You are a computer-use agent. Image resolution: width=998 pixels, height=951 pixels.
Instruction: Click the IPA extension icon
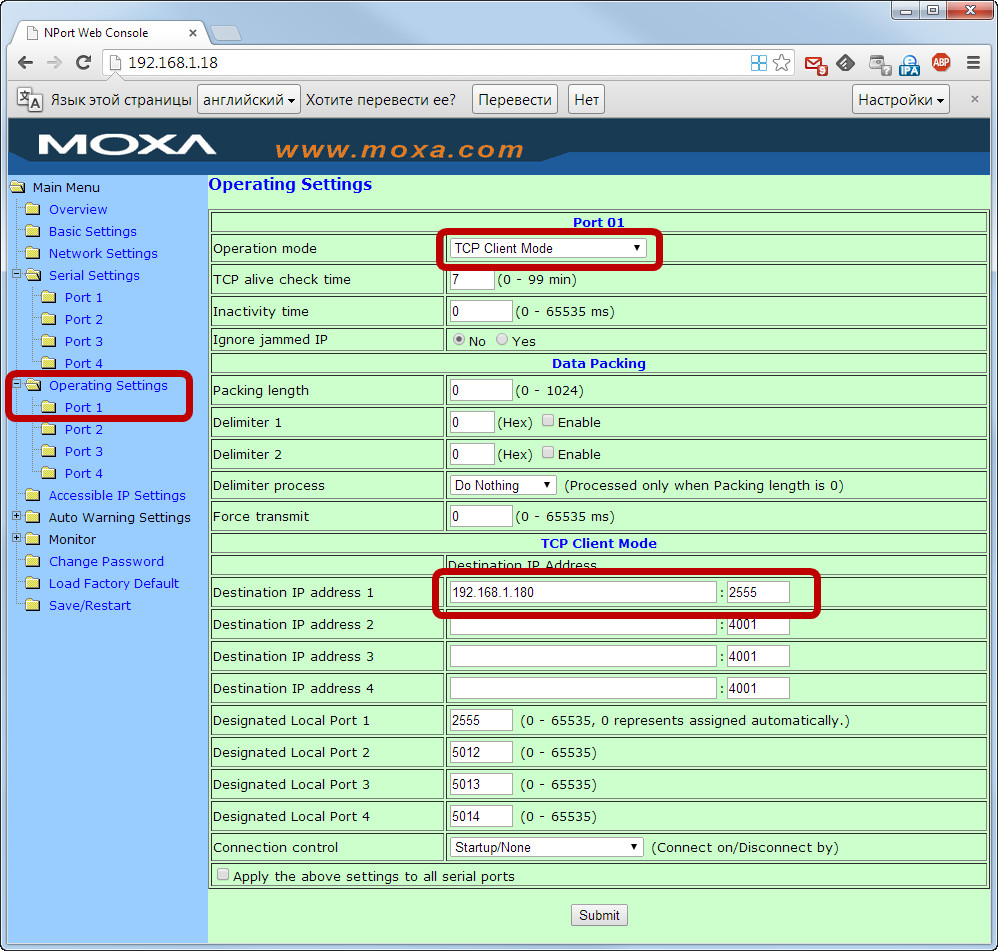[x=909, y=63]
